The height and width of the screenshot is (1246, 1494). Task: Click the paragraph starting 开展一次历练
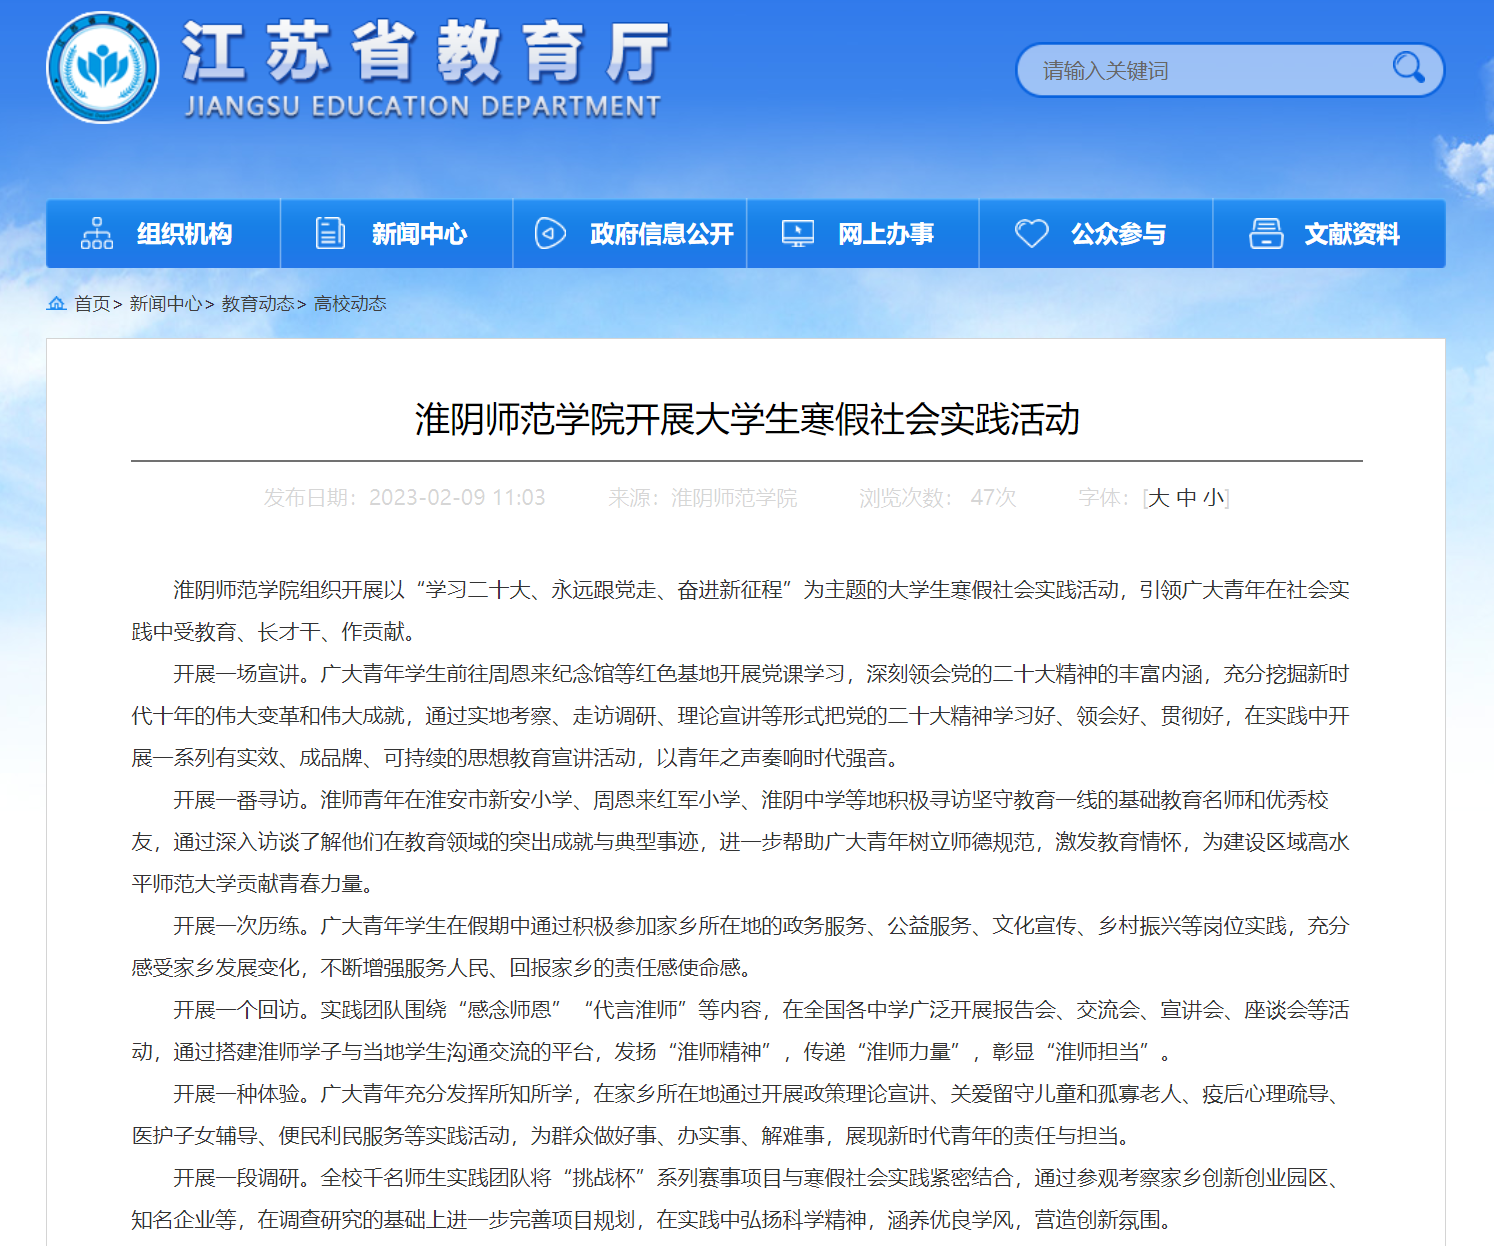tap(740, 947)
